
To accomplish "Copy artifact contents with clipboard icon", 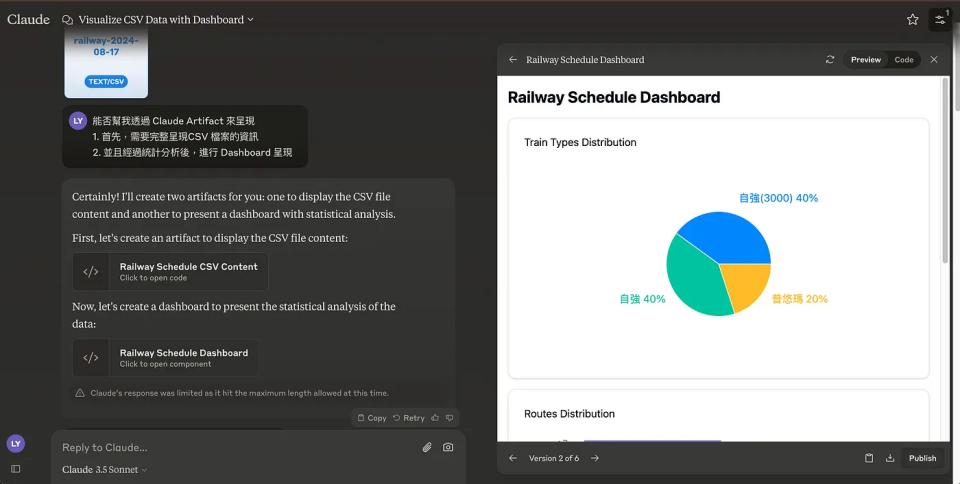I will [x=869, y=458].
